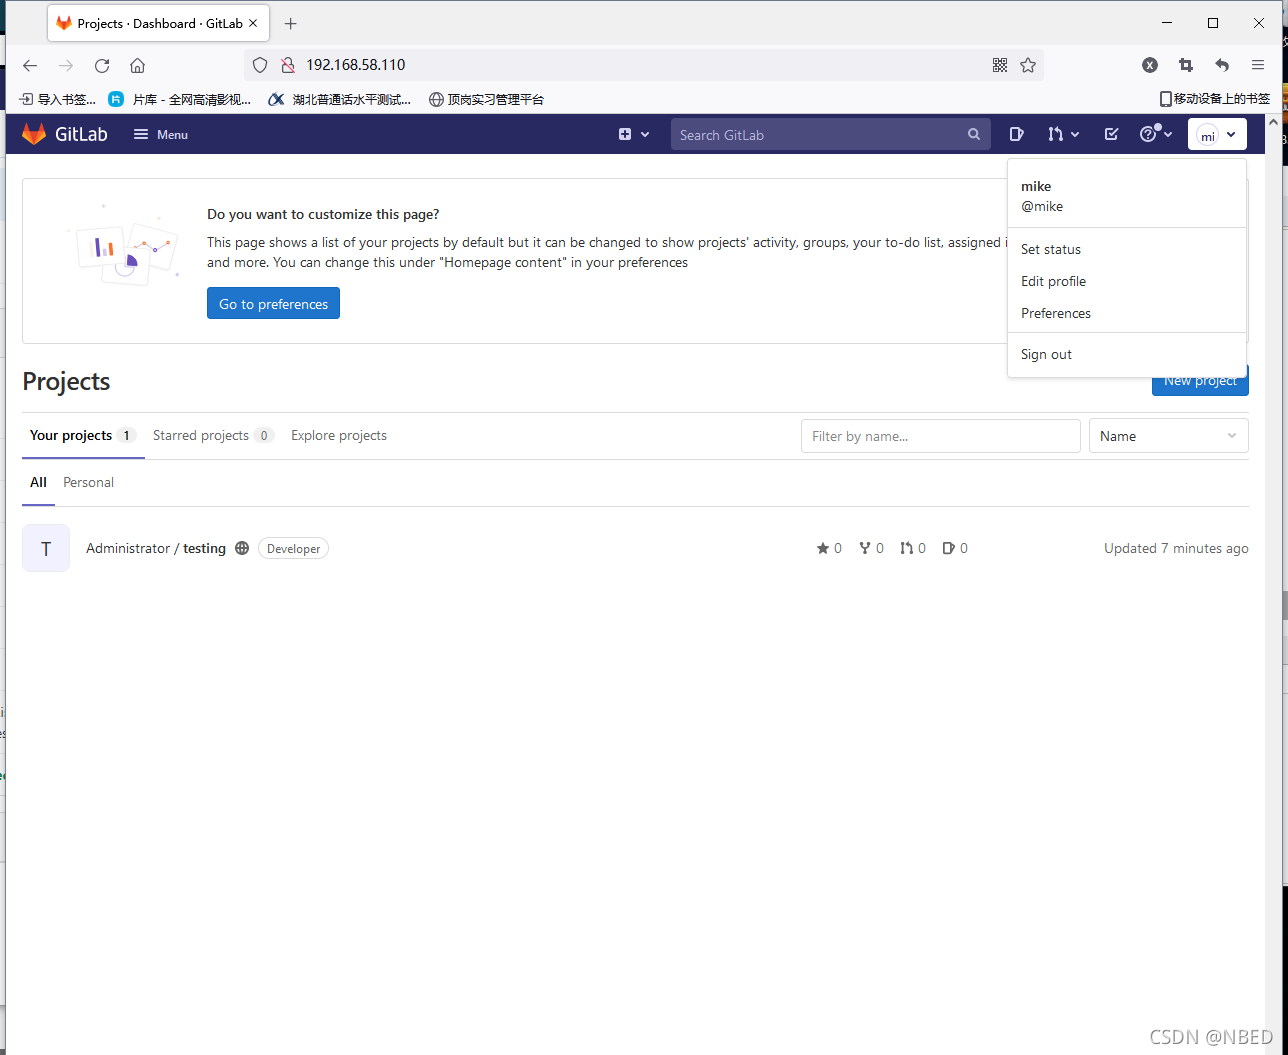Switch to Starred projects tab

click(213, 435)
